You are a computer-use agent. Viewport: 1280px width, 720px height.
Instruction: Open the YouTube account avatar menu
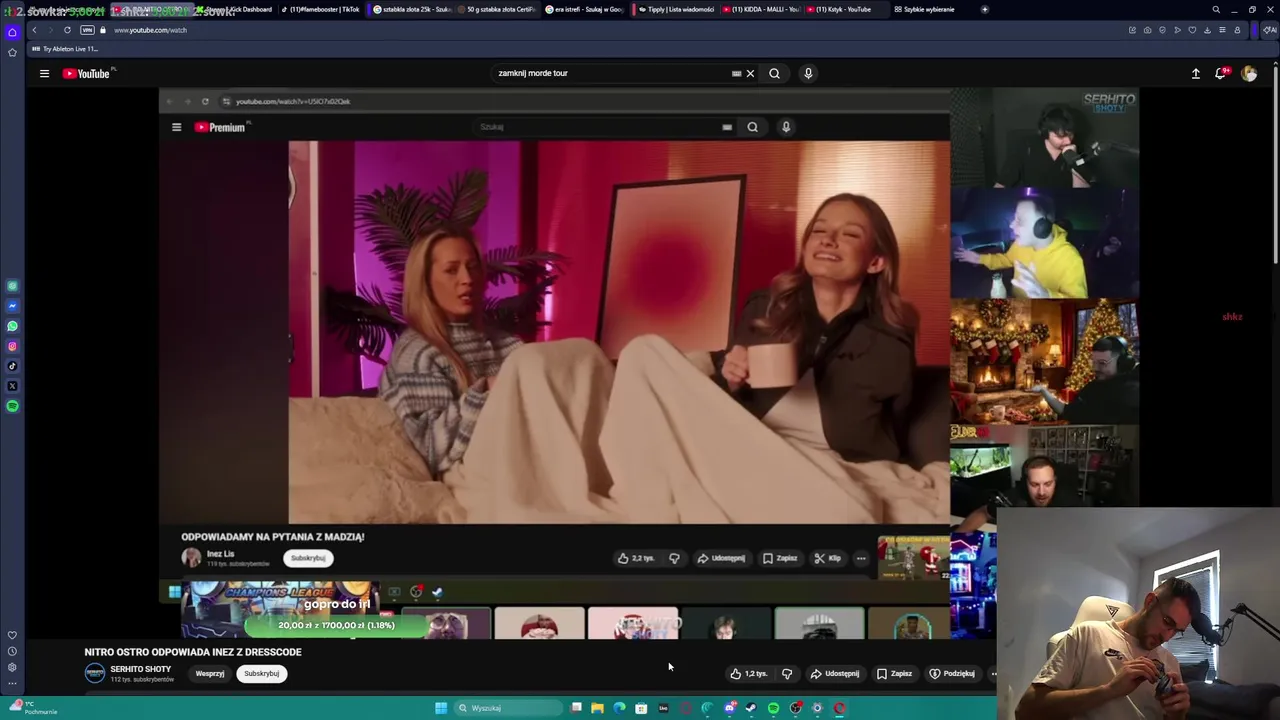pos(1249,73)
